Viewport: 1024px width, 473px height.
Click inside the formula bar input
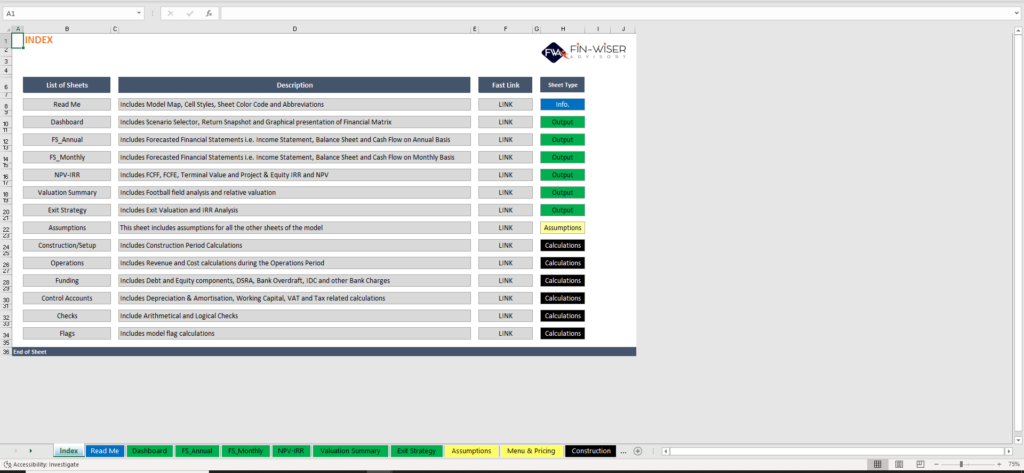[600, 13]
